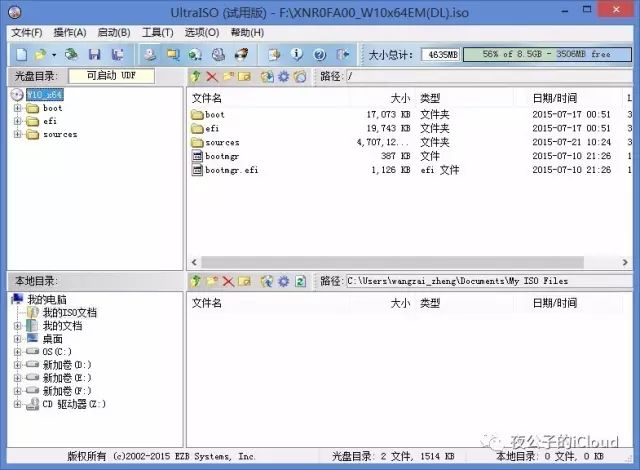The image size is (640, 470).
Task: Open the 选项(O) menu
Action: point(202,33)
